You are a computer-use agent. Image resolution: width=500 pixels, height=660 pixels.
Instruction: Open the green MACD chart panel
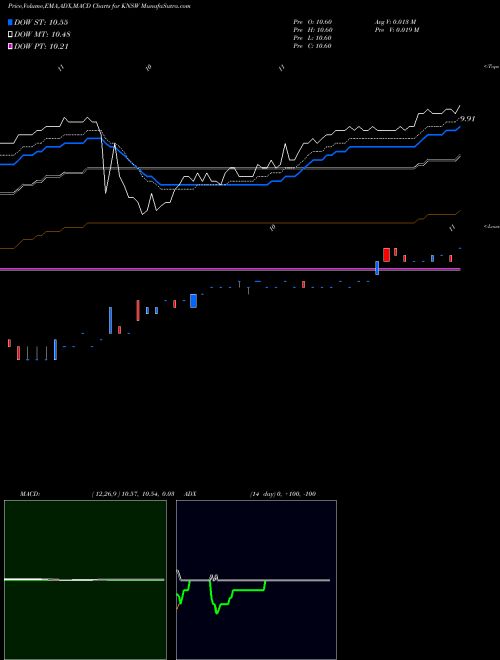(85, 580)
